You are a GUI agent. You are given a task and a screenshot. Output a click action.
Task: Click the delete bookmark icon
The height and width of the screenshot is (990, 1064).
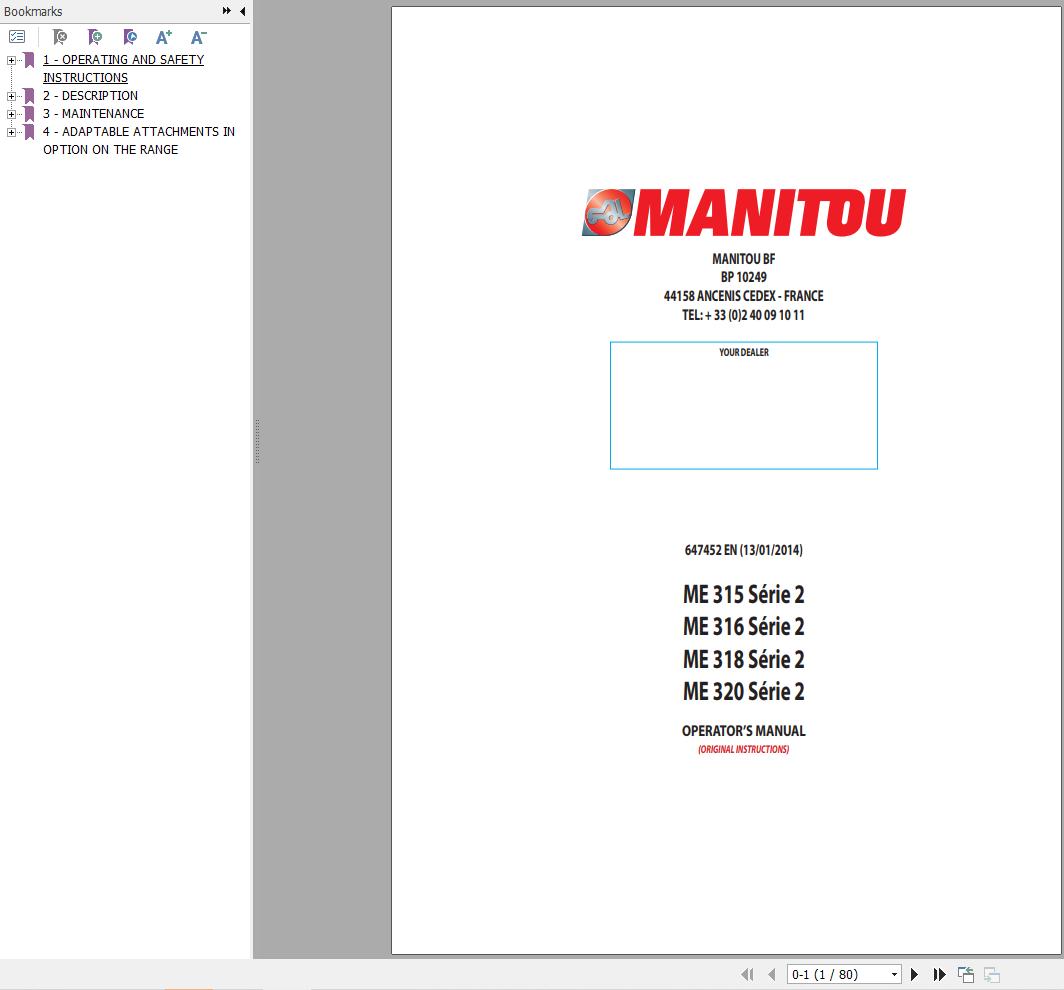coord(60,37)
